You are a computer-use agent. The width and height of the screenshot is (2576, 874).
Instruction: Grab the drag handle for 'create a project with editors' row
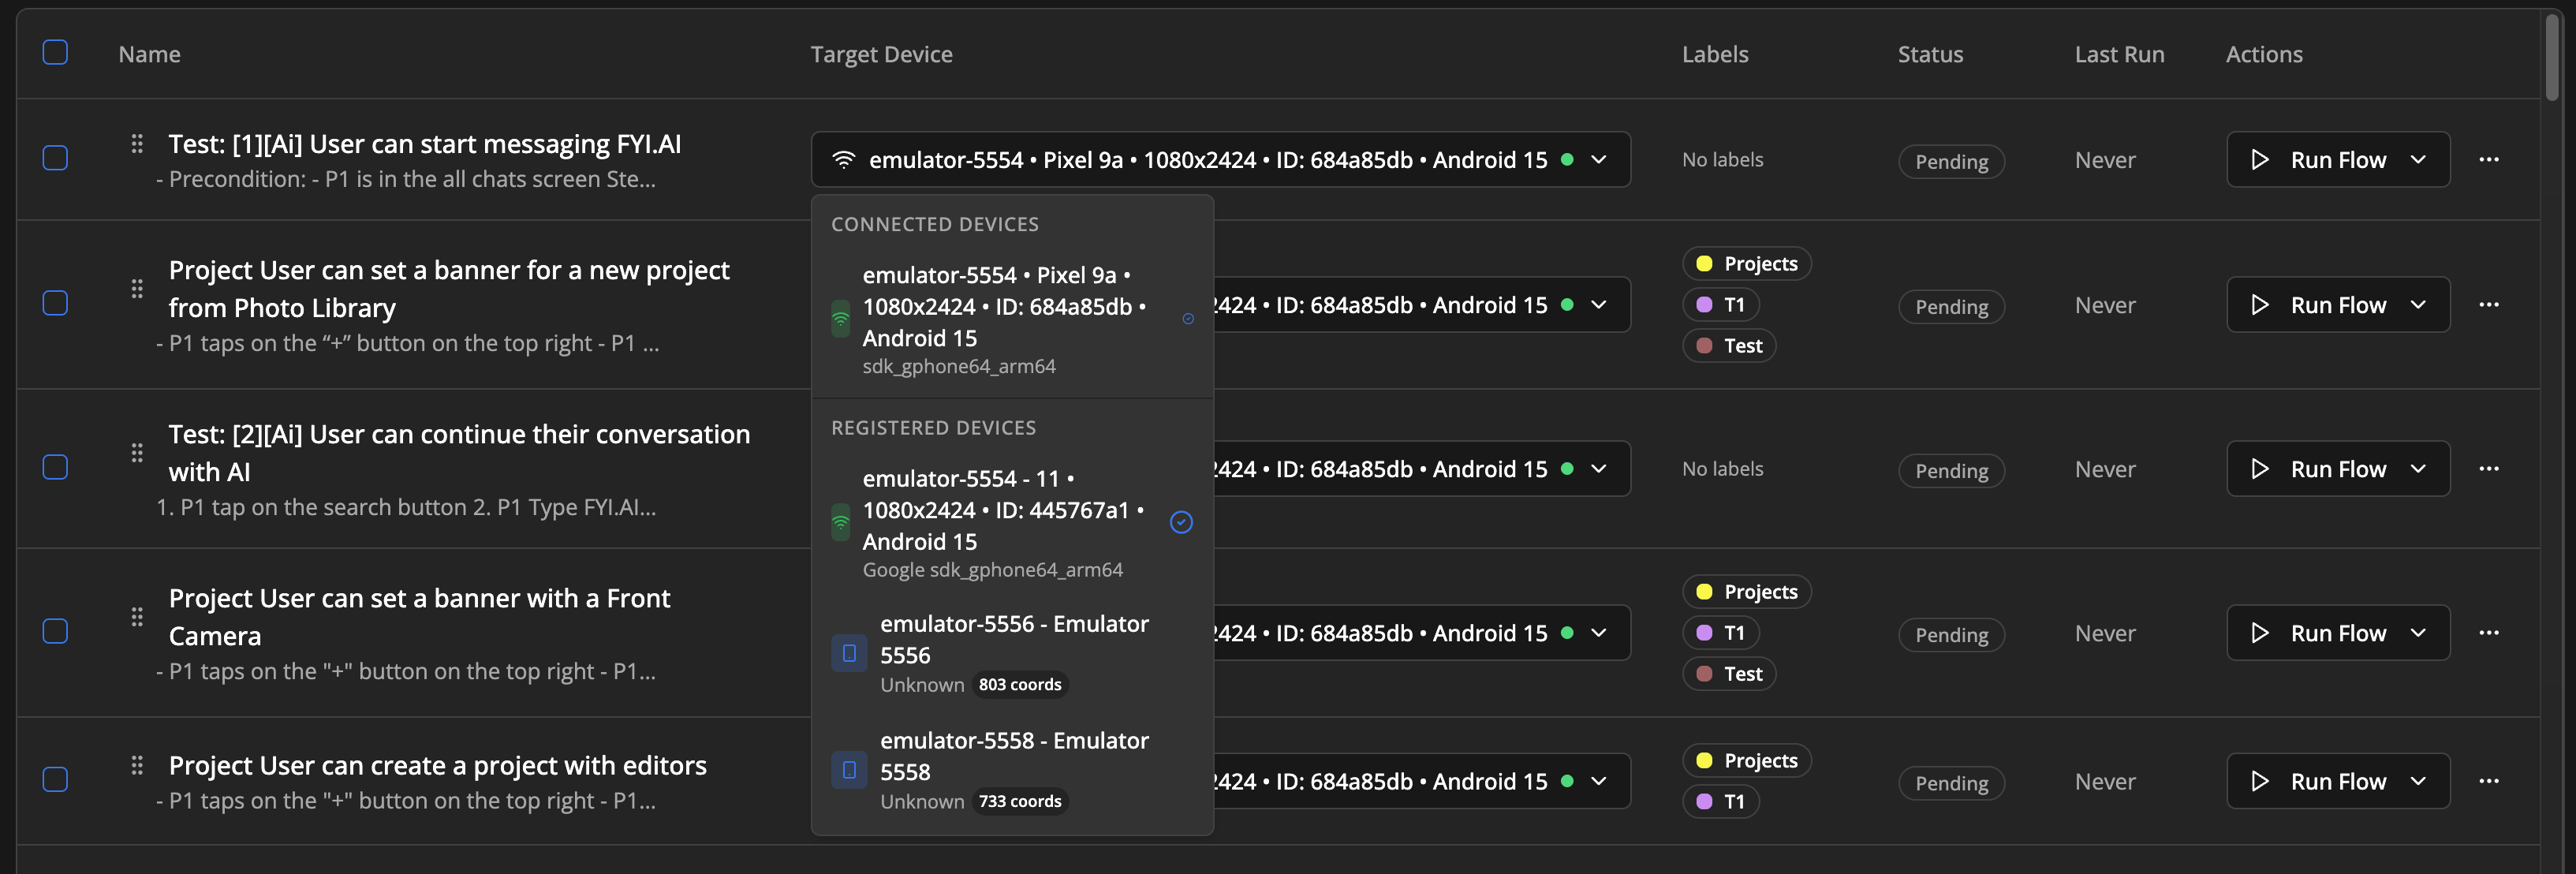point(137,766)
